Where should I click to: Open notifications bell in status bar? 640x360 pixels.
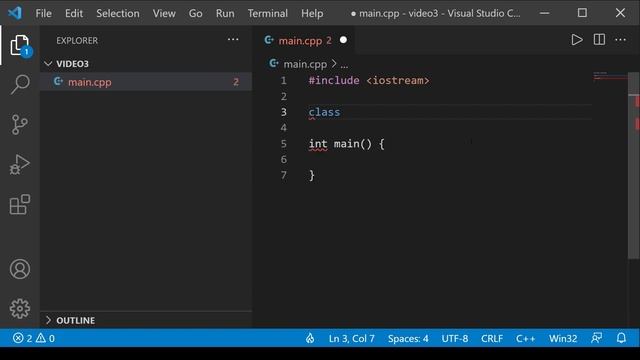[x=621, y=338]
